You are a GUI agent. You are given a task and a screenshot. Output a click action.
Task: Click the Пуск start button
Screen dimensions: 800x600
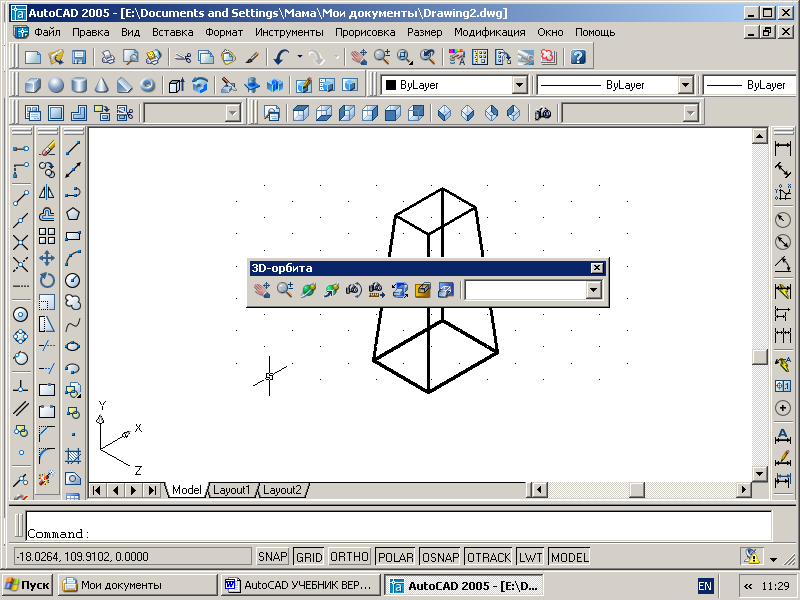point(27,585)
